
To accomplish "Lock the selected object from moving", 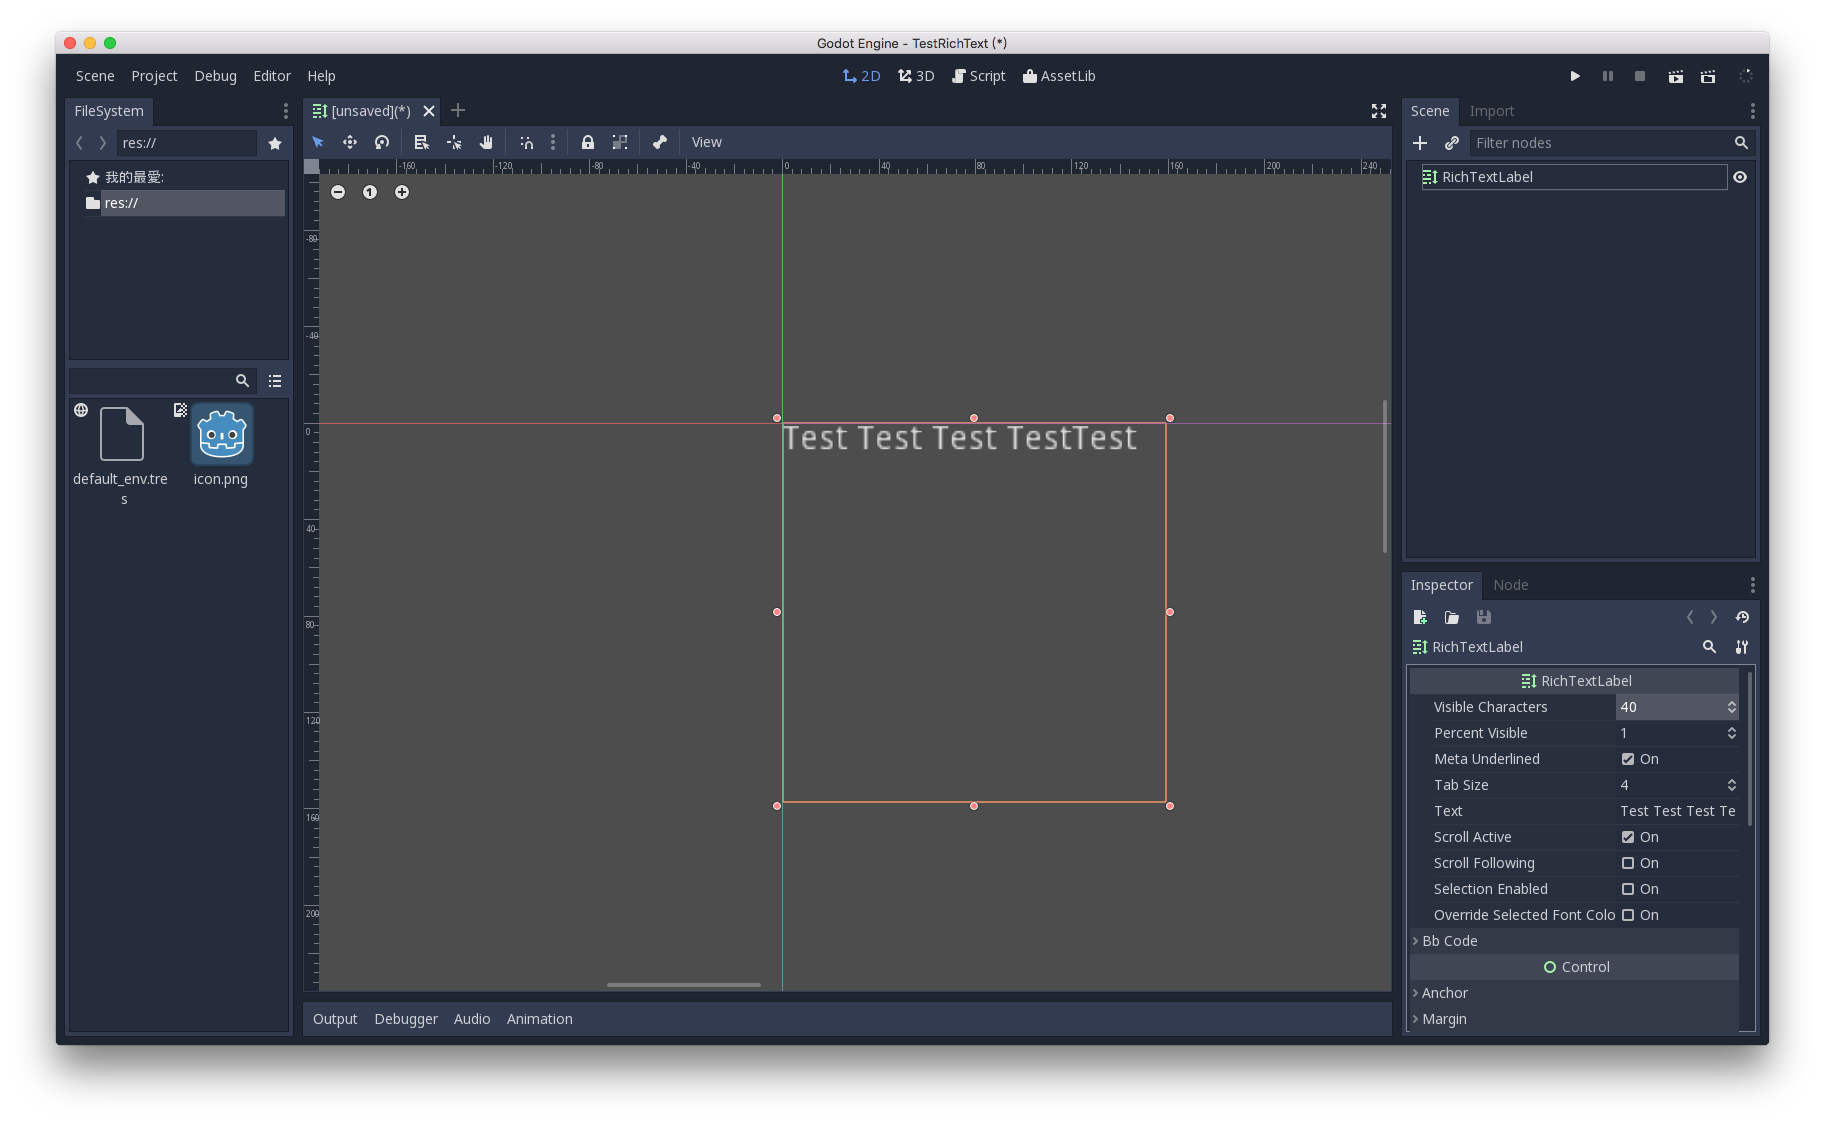I will point(587,142).
